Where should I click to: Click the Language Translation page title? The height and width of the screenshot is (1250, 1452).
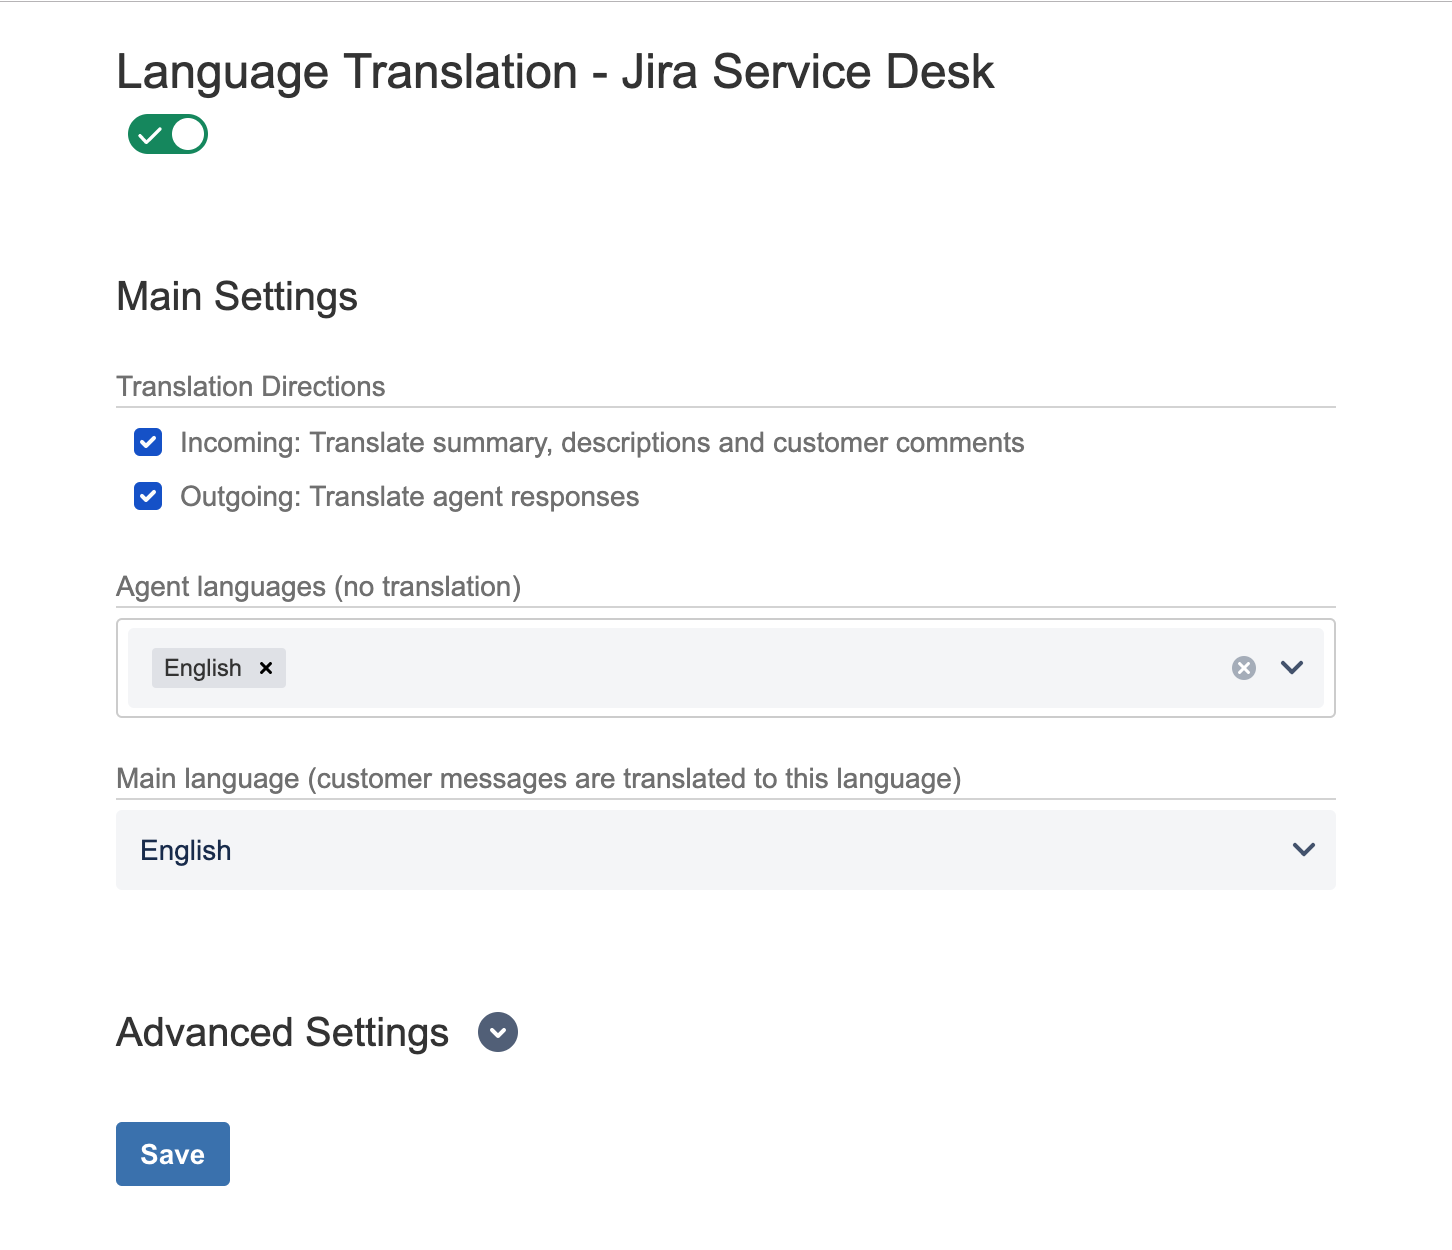pos(555,72)
